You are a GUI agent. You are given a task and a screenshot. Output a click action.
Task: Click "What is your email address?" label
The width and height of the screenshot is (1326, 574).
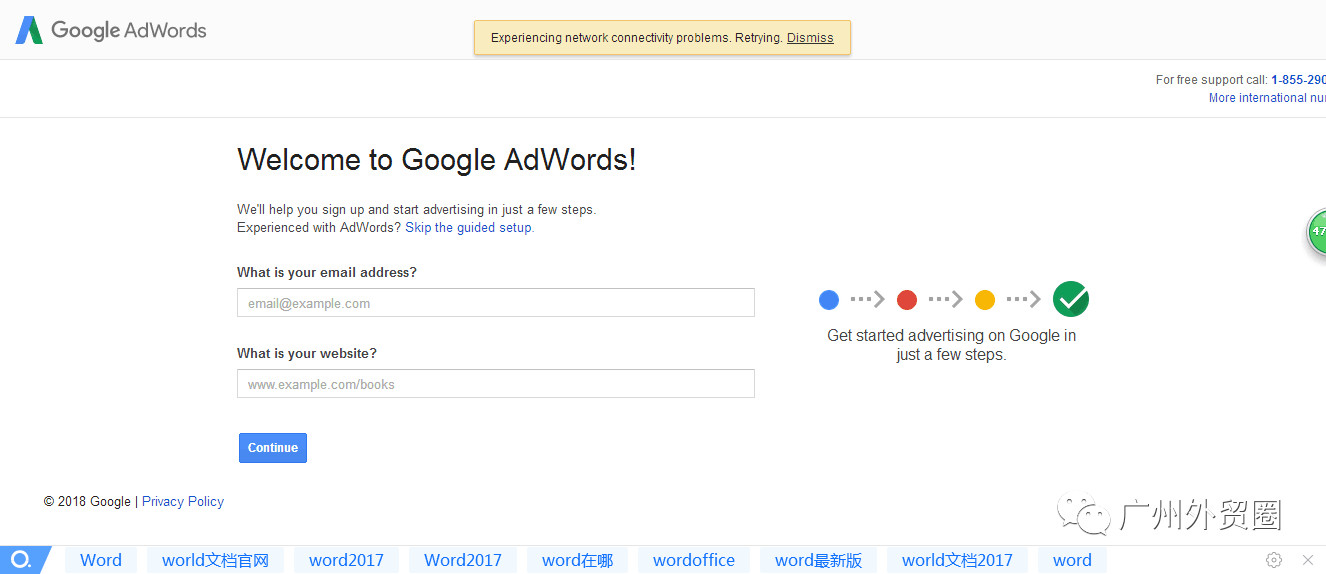click(327, 272)
